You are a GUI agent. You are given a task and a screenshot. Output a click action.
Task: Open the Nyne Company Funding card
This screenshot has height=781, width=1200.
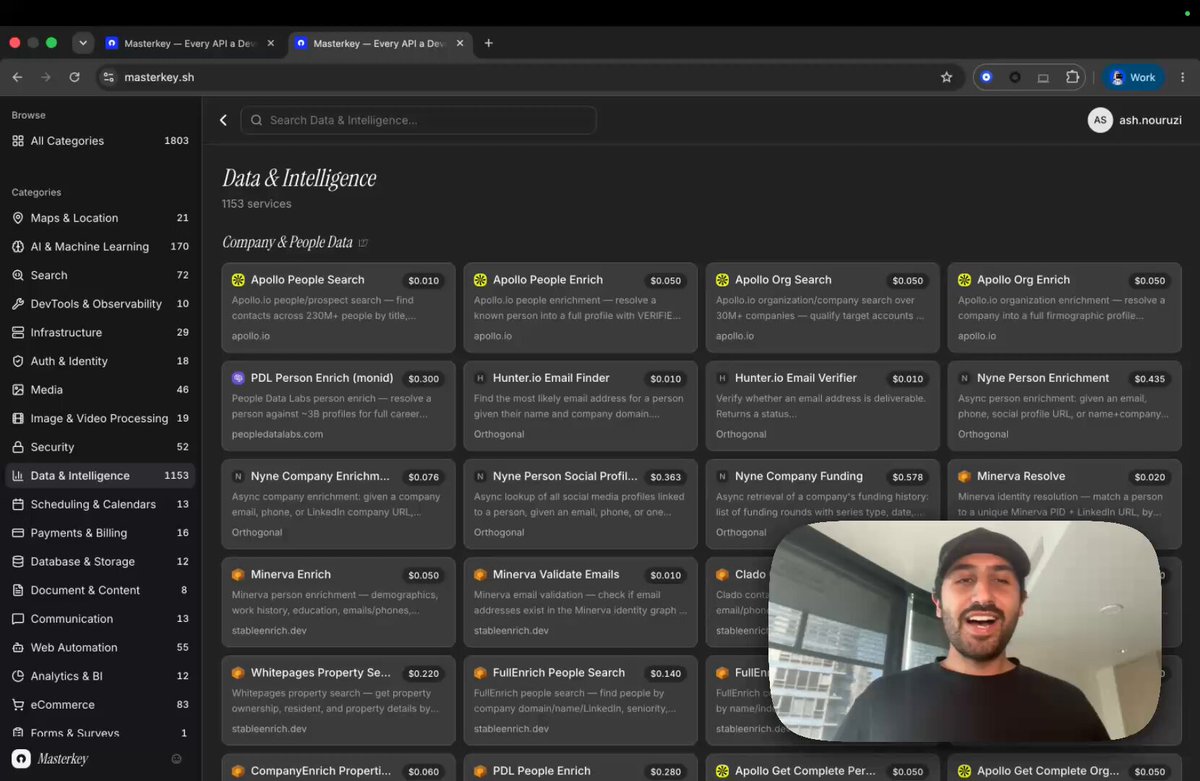point(822,504)
